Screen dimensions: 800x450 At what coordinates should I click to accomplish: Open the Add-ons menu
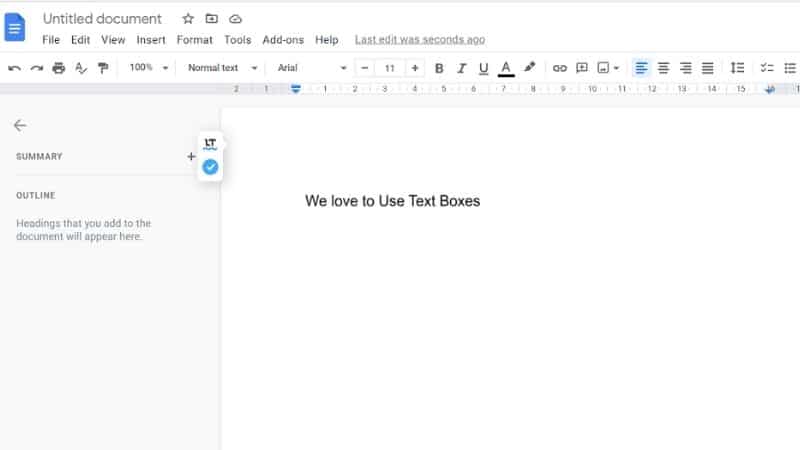[283, 40]
